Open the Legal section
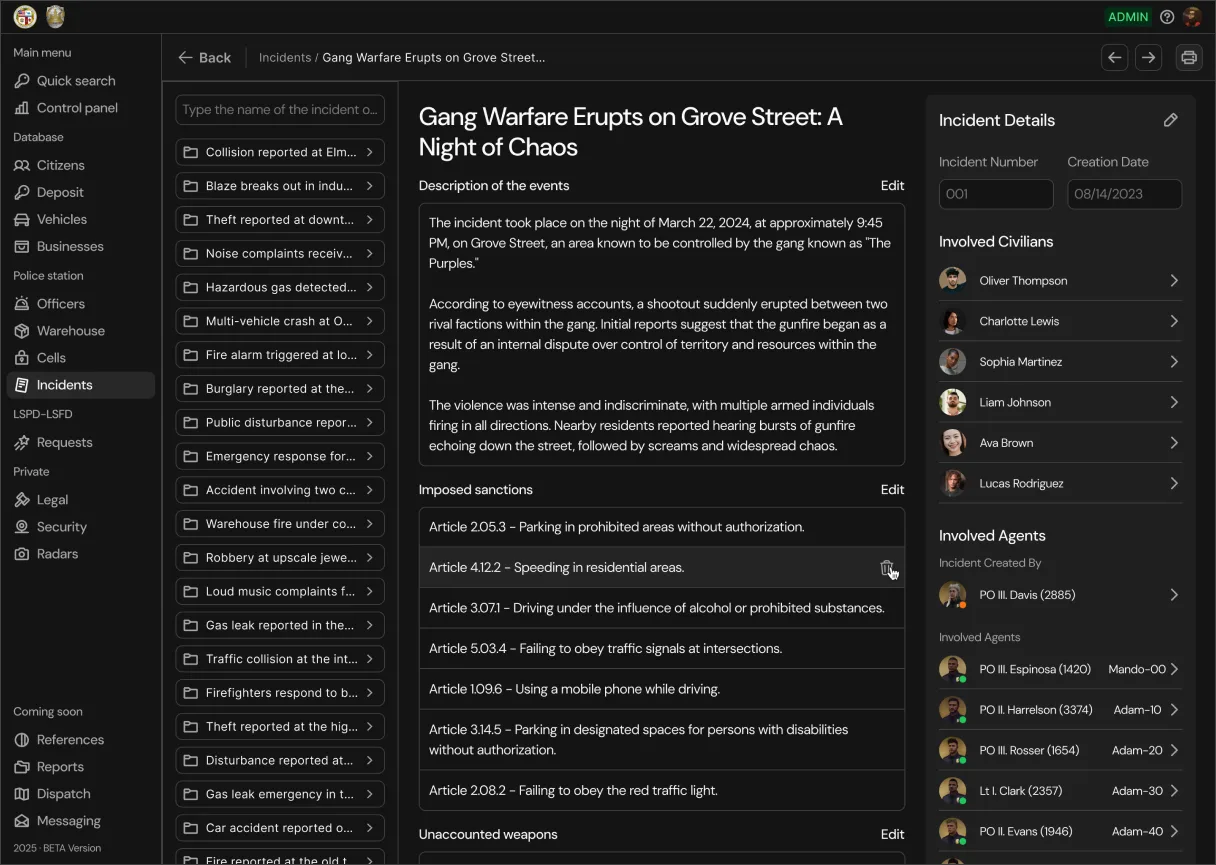The image size is (1216, 865). [x=80, y=500]
